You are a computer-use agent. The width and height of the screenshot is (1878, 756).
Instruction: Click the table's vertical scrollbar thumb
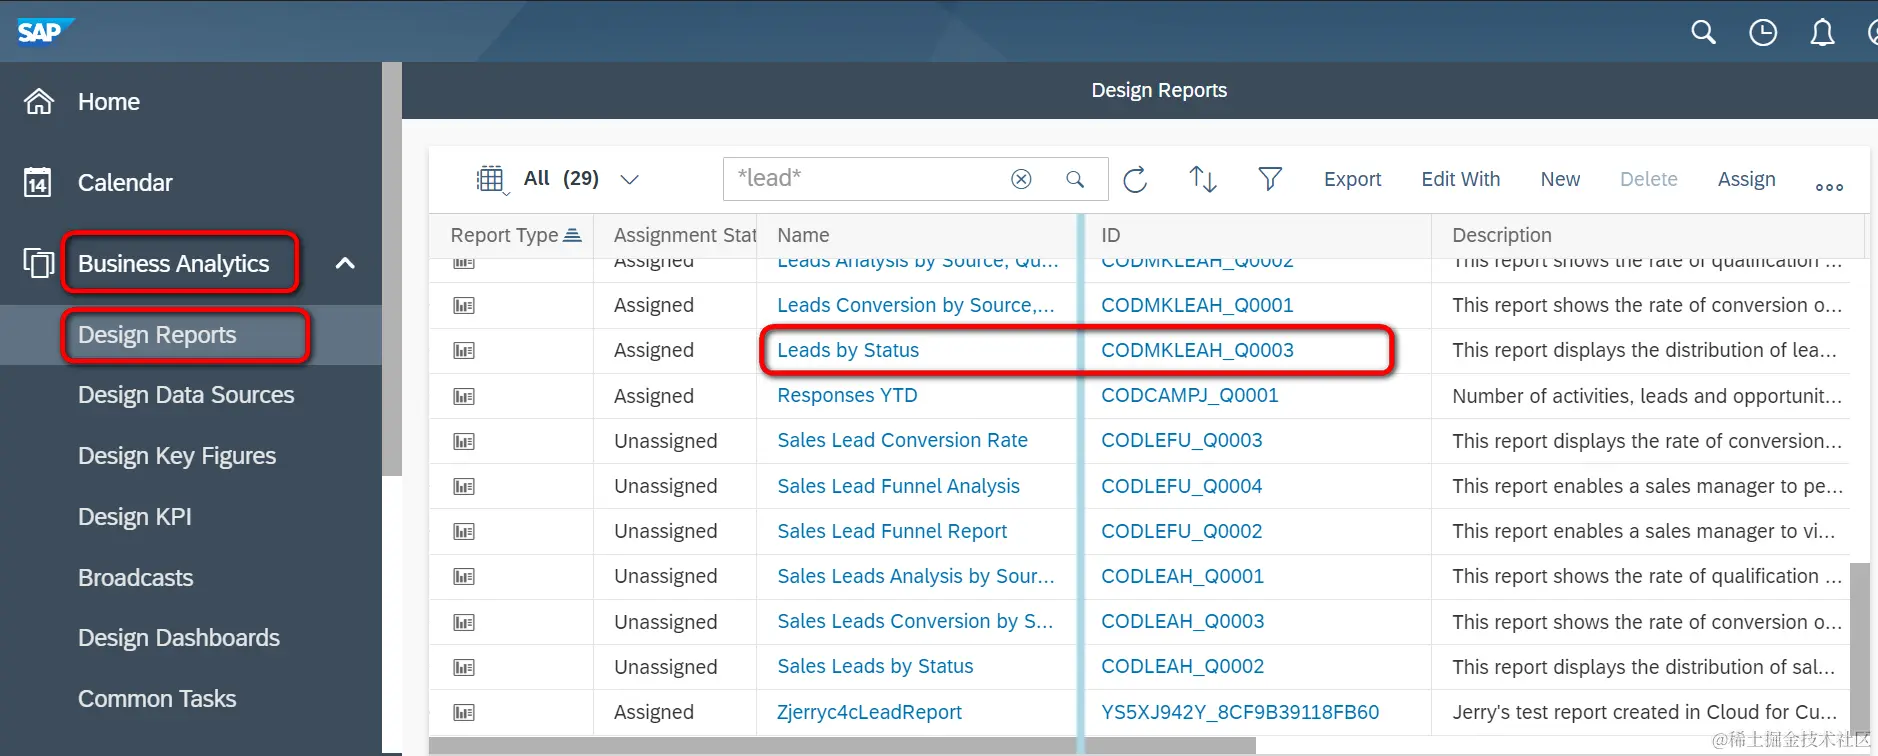pos(1859,648)
